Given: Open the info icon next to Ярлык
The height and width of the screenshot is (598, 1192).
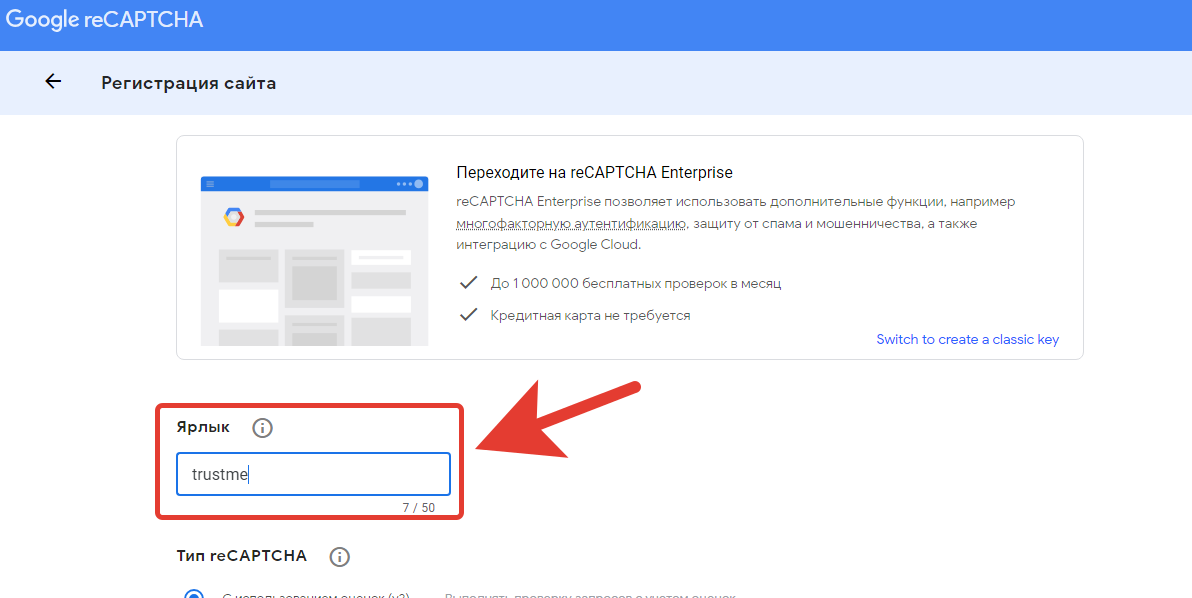Looking at the screenshot, I should [262, 428].
